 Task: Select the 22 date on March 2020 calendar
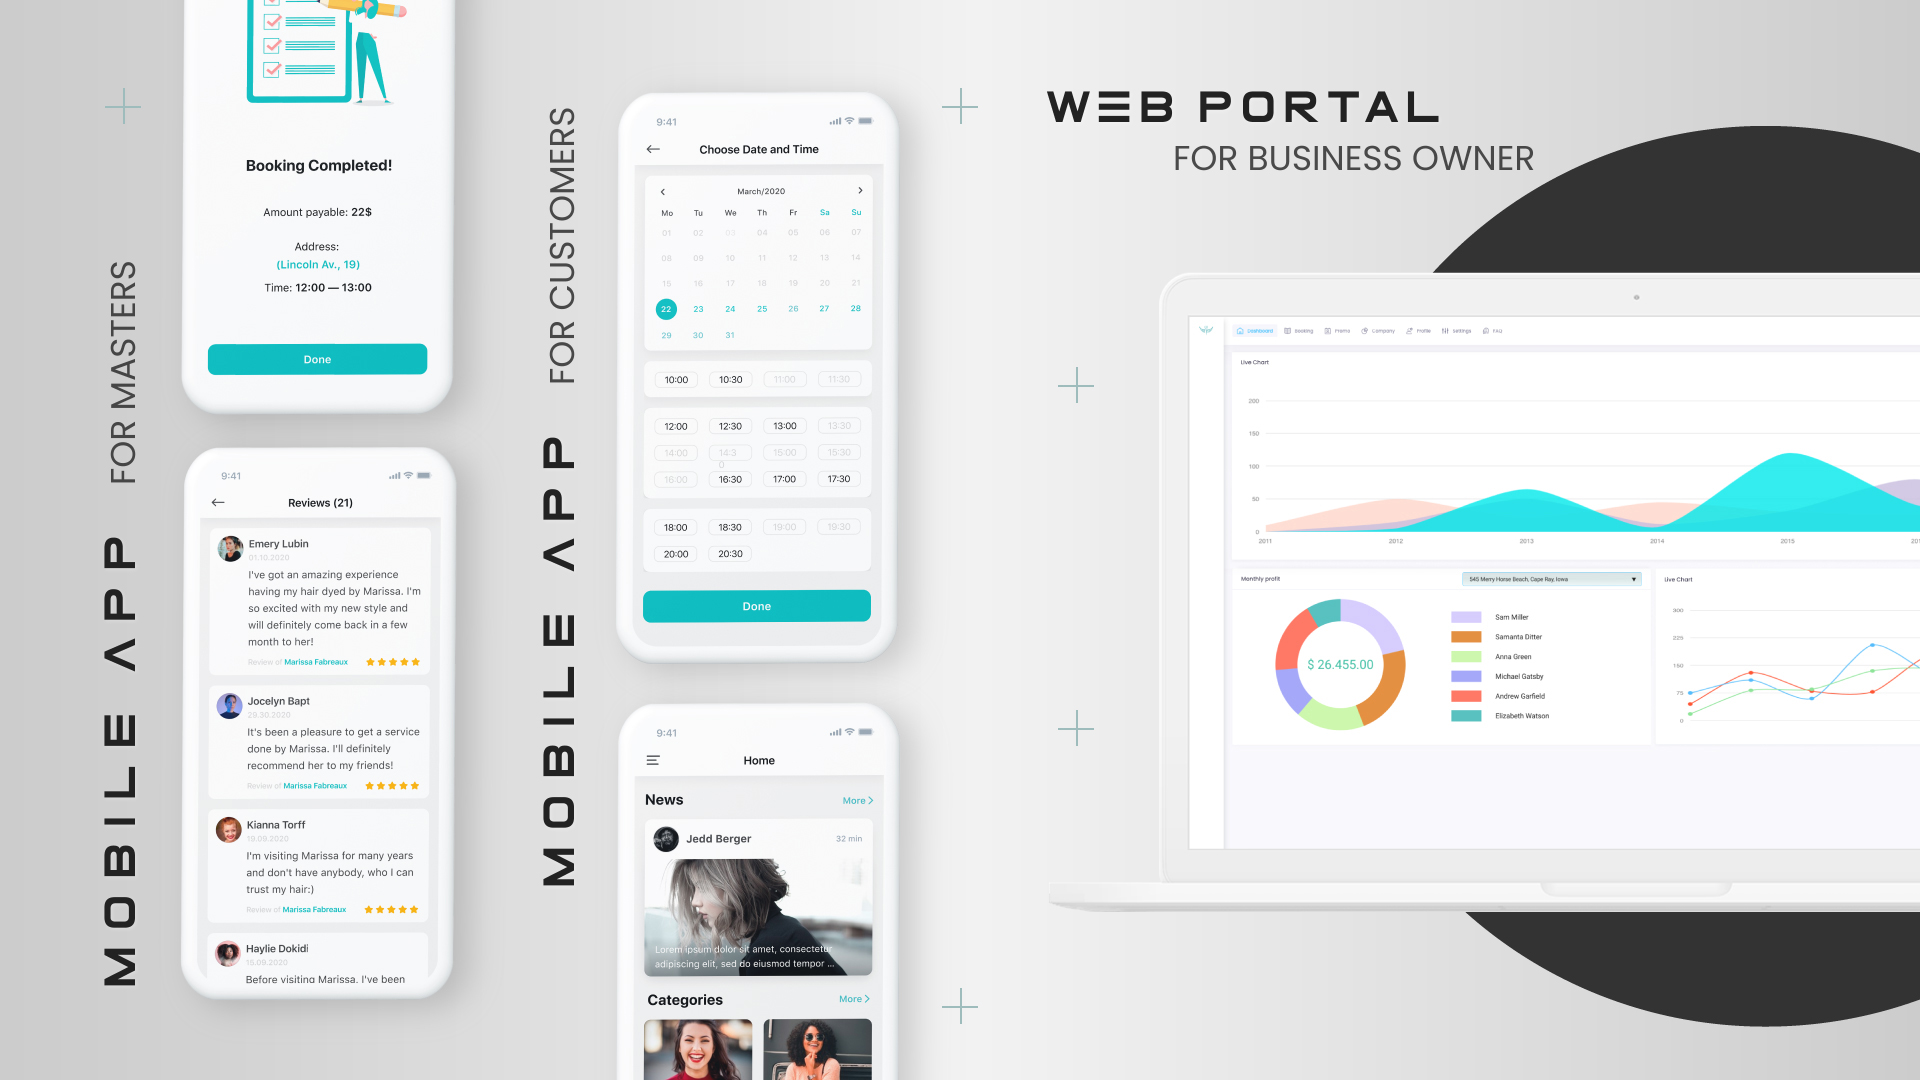(x=665, y=309)
